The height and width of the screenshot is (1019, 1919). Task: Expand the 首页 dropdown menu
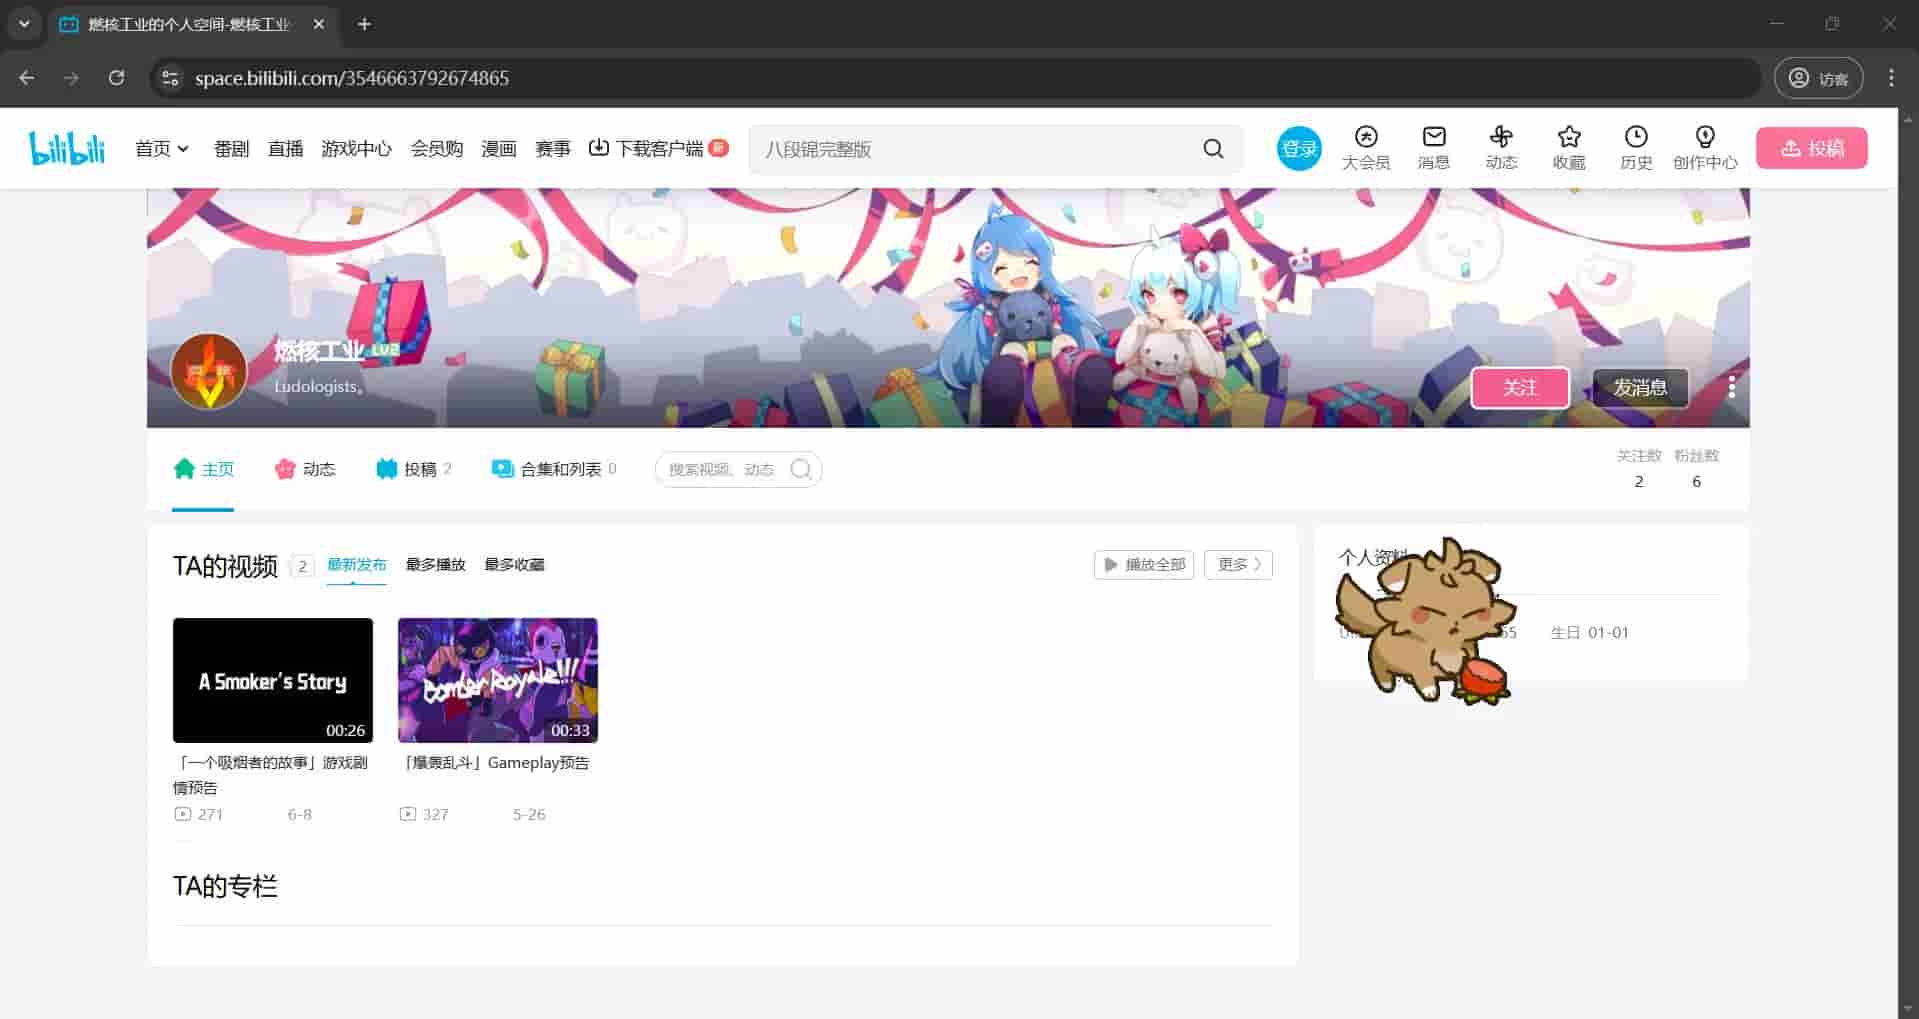pyautogui.click(x=162, y=149)
